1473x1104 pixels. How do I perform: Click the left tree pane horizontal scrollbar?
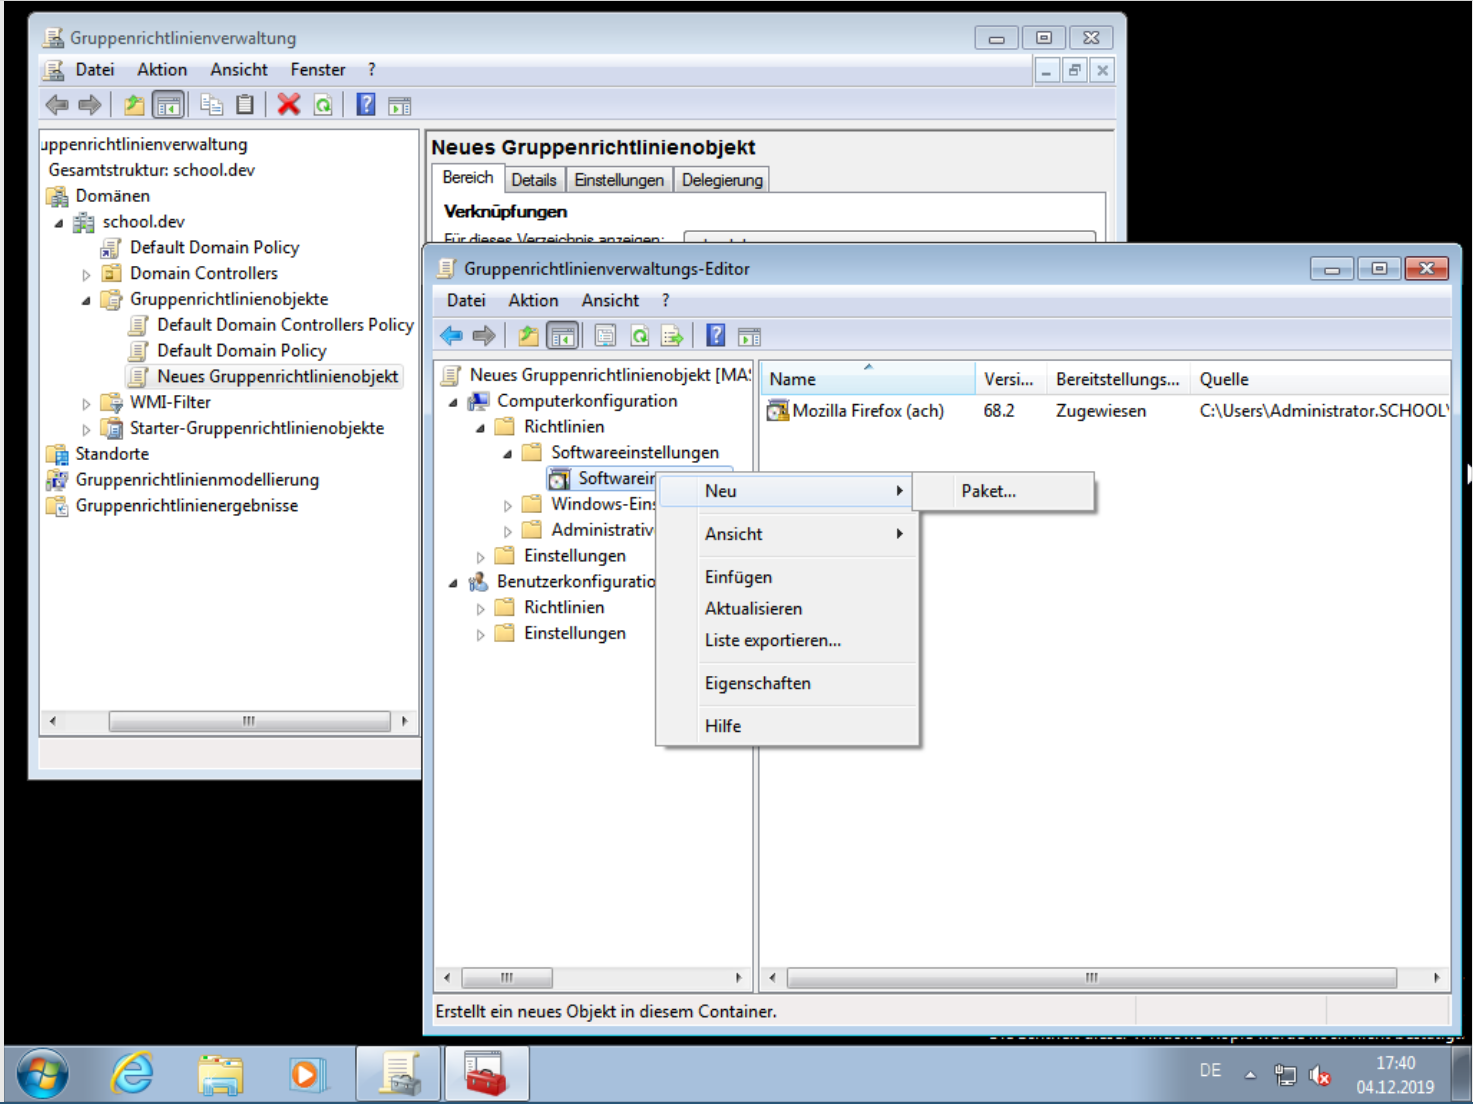tap(248, 721)
